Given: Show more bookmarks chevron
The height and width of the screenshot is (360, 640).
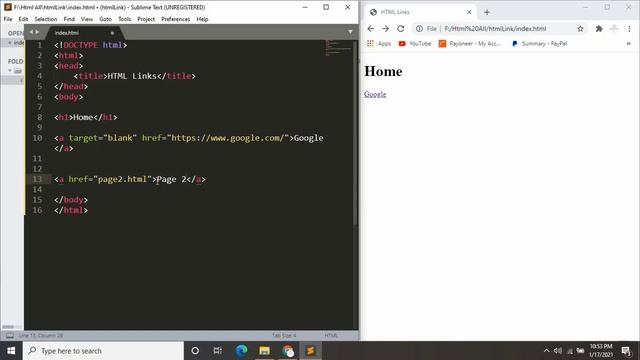Looking at the screenshot, I should pos(629,44).
